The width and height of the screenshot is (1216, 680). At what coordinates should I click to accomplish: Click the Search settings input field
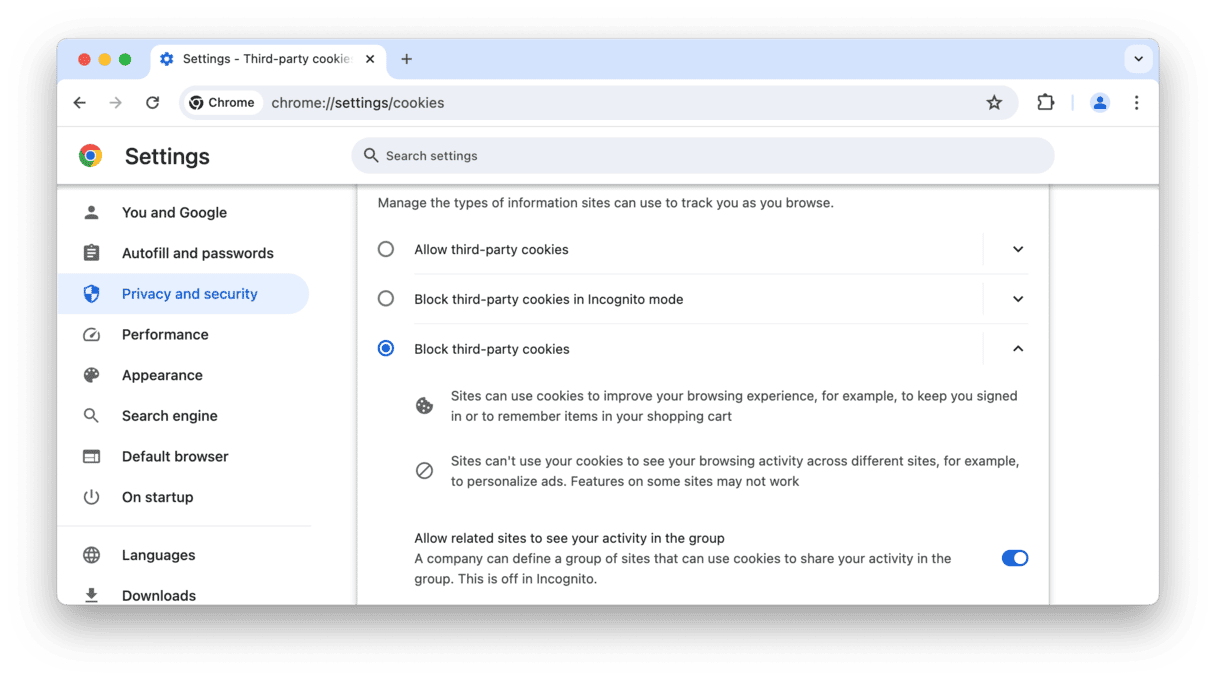702,156
